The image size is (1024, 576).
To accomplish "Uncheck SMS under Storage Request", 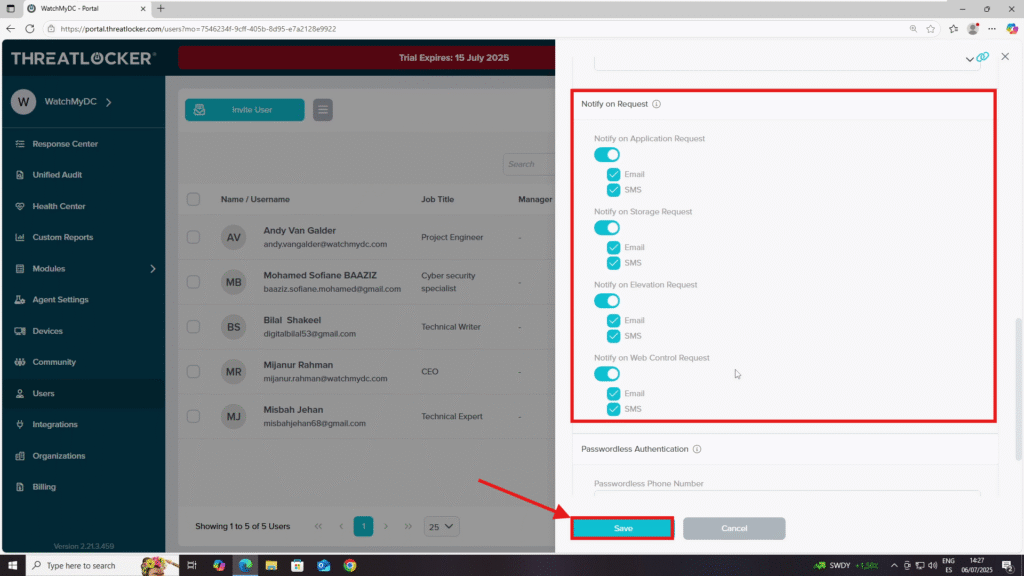I will pyautogui.click(x=613, y=263).
